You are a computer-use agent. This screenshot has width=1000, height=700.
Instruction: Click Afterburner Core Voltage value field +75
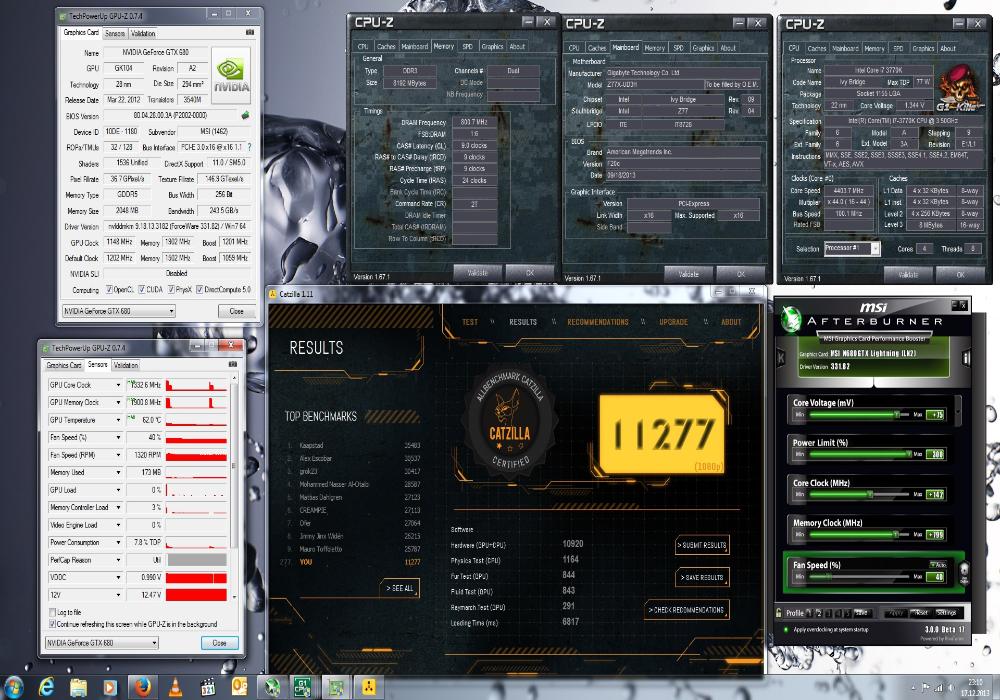(x=936, y=414)
